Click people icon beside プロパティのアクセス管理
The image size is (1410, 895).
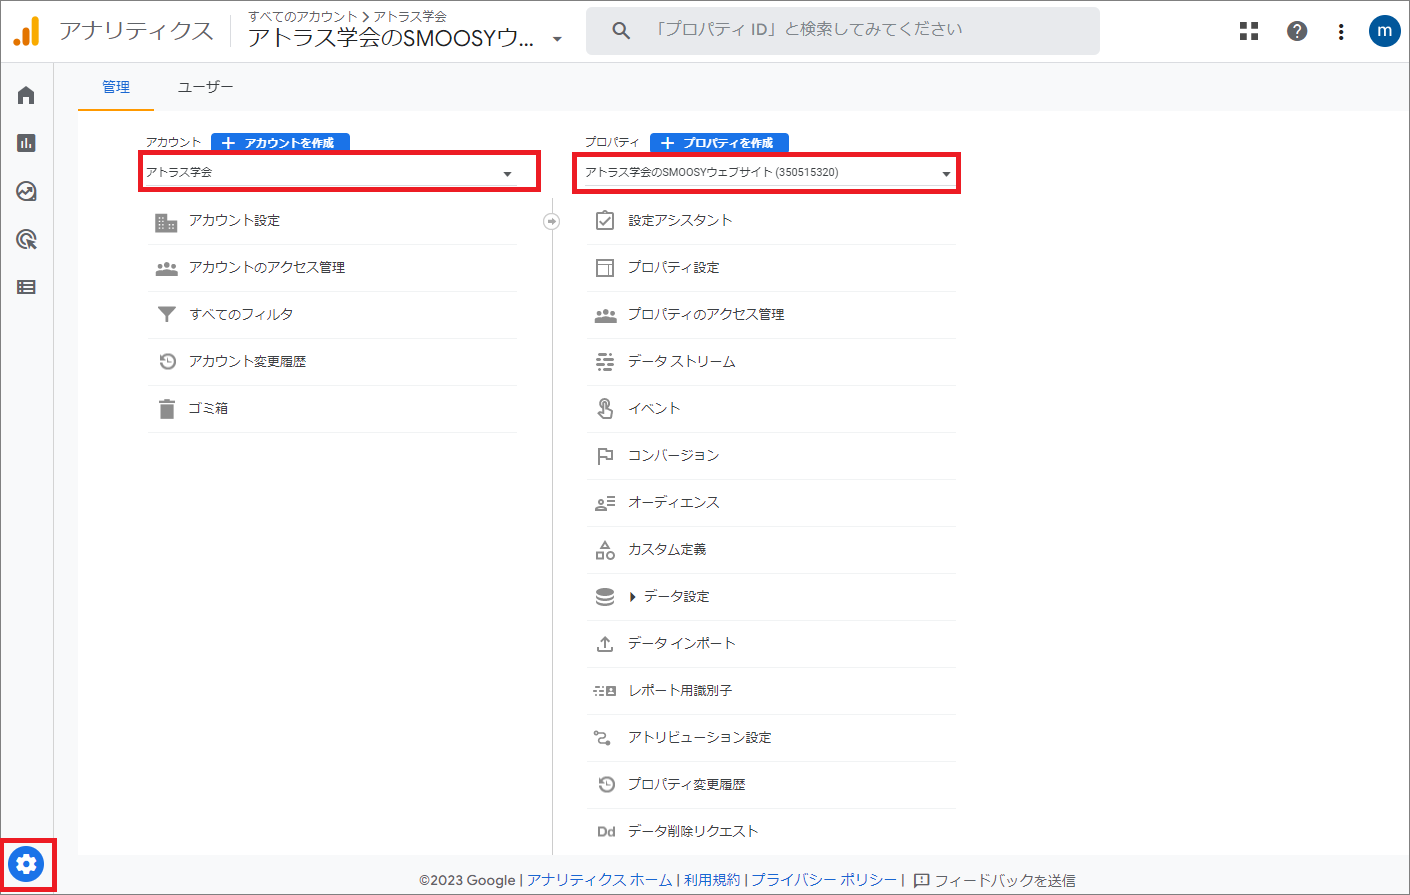[605, 315]
